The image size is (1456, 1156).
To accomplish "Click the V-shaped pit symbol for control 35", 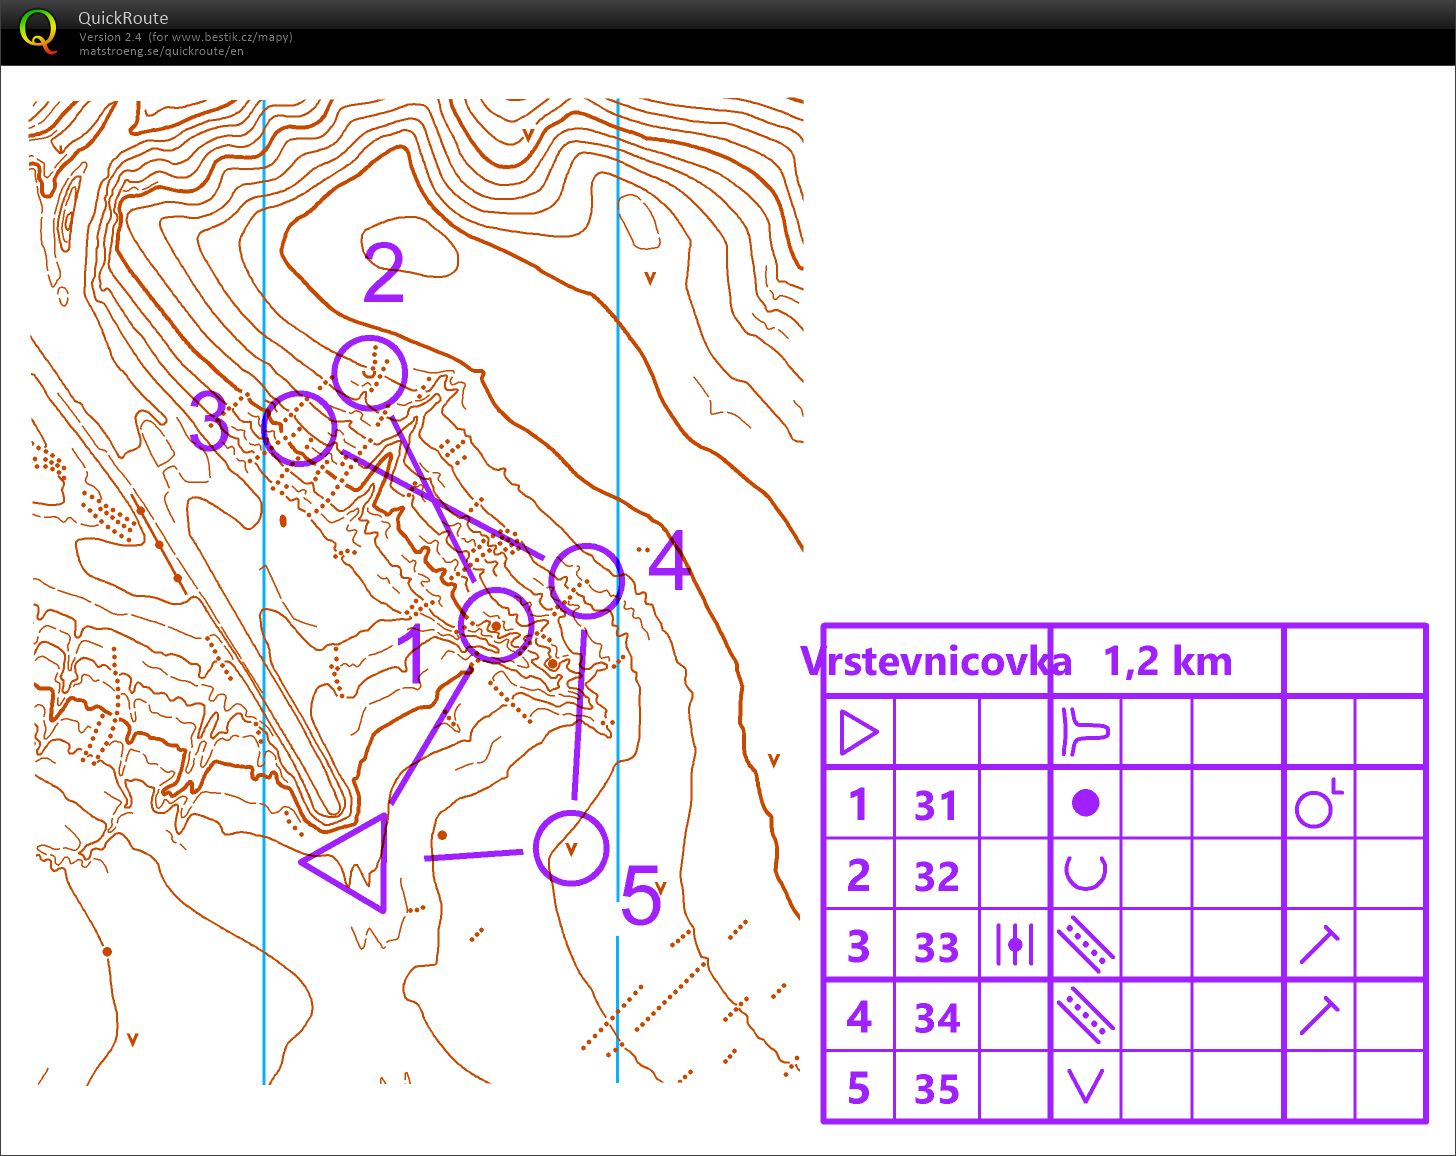I will coord(1085,1086).
